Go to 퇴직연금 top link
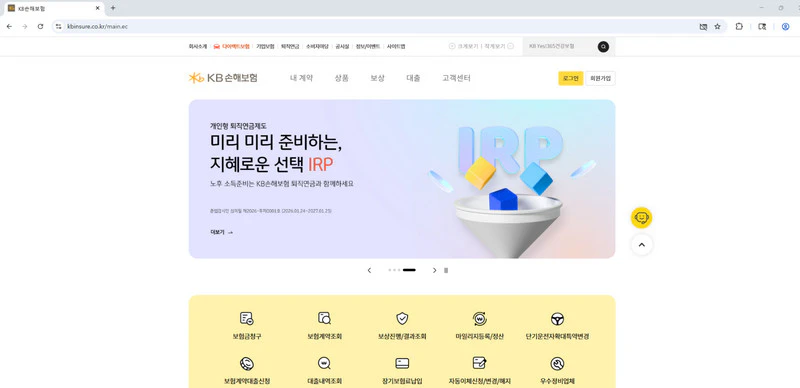The image size is (800, 388). pos(290,46)
